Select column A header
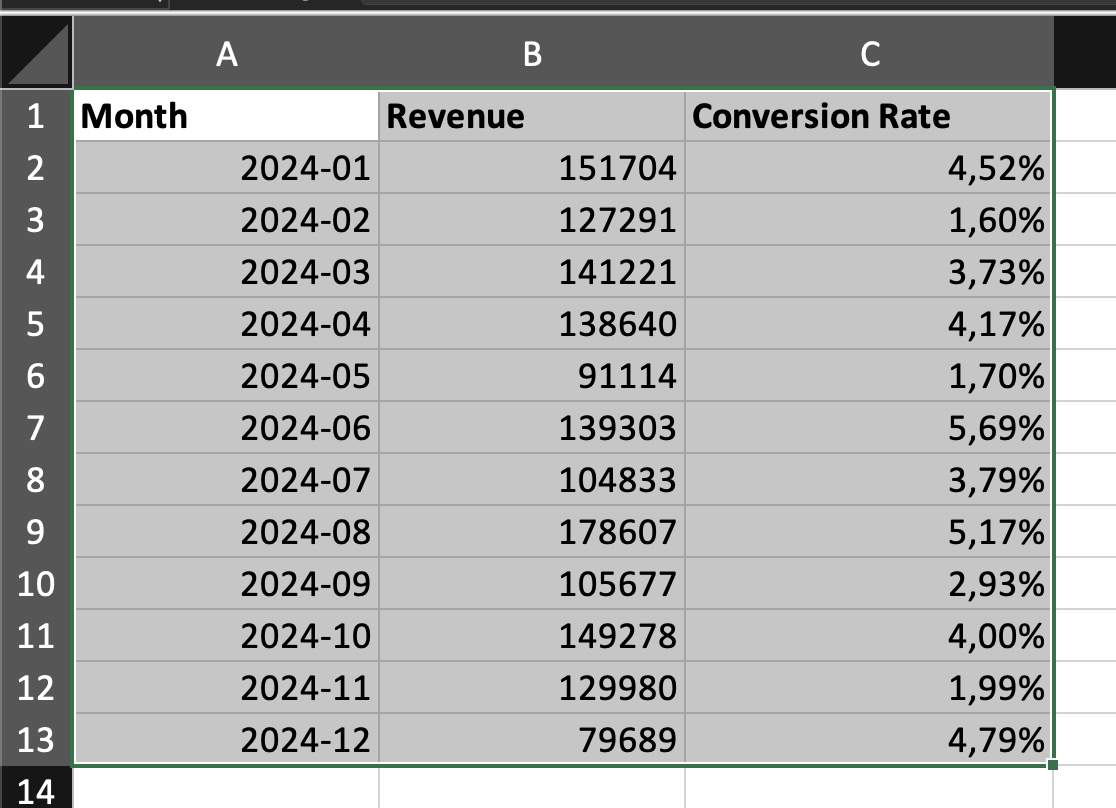Image resolution: width=1116 pixels, height=808 pixels. click(226, 54)
